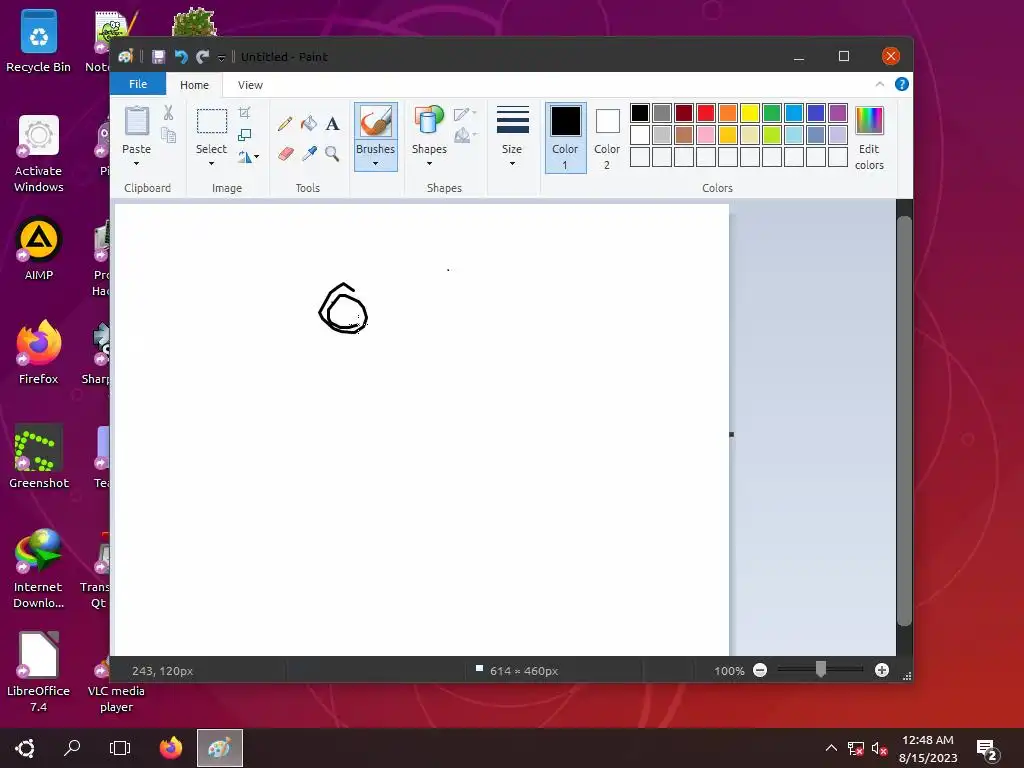Viewport: 1024px width, 768px height.
Task: Click the Edit colors rainbow icon
Action: coord(869,120)
